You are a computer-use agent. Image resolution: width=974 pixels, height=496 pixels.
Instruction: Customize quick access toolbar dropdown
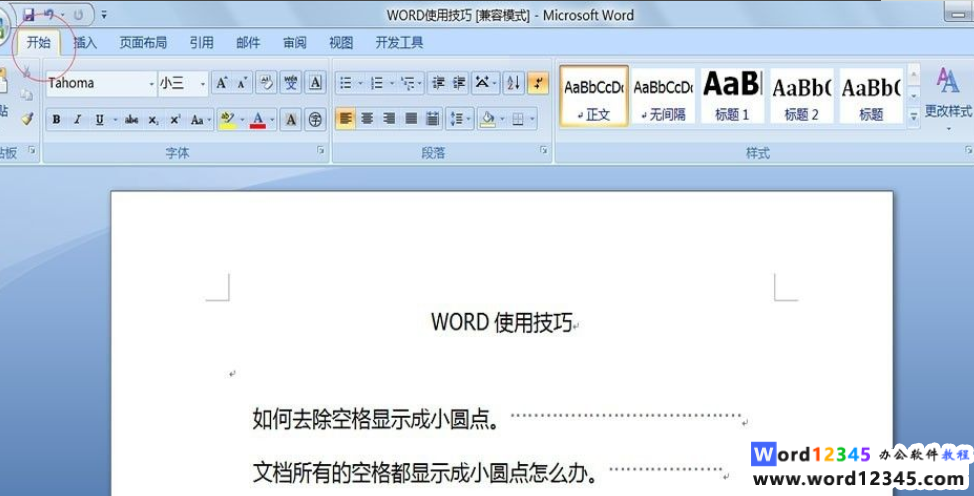[104, 15]
